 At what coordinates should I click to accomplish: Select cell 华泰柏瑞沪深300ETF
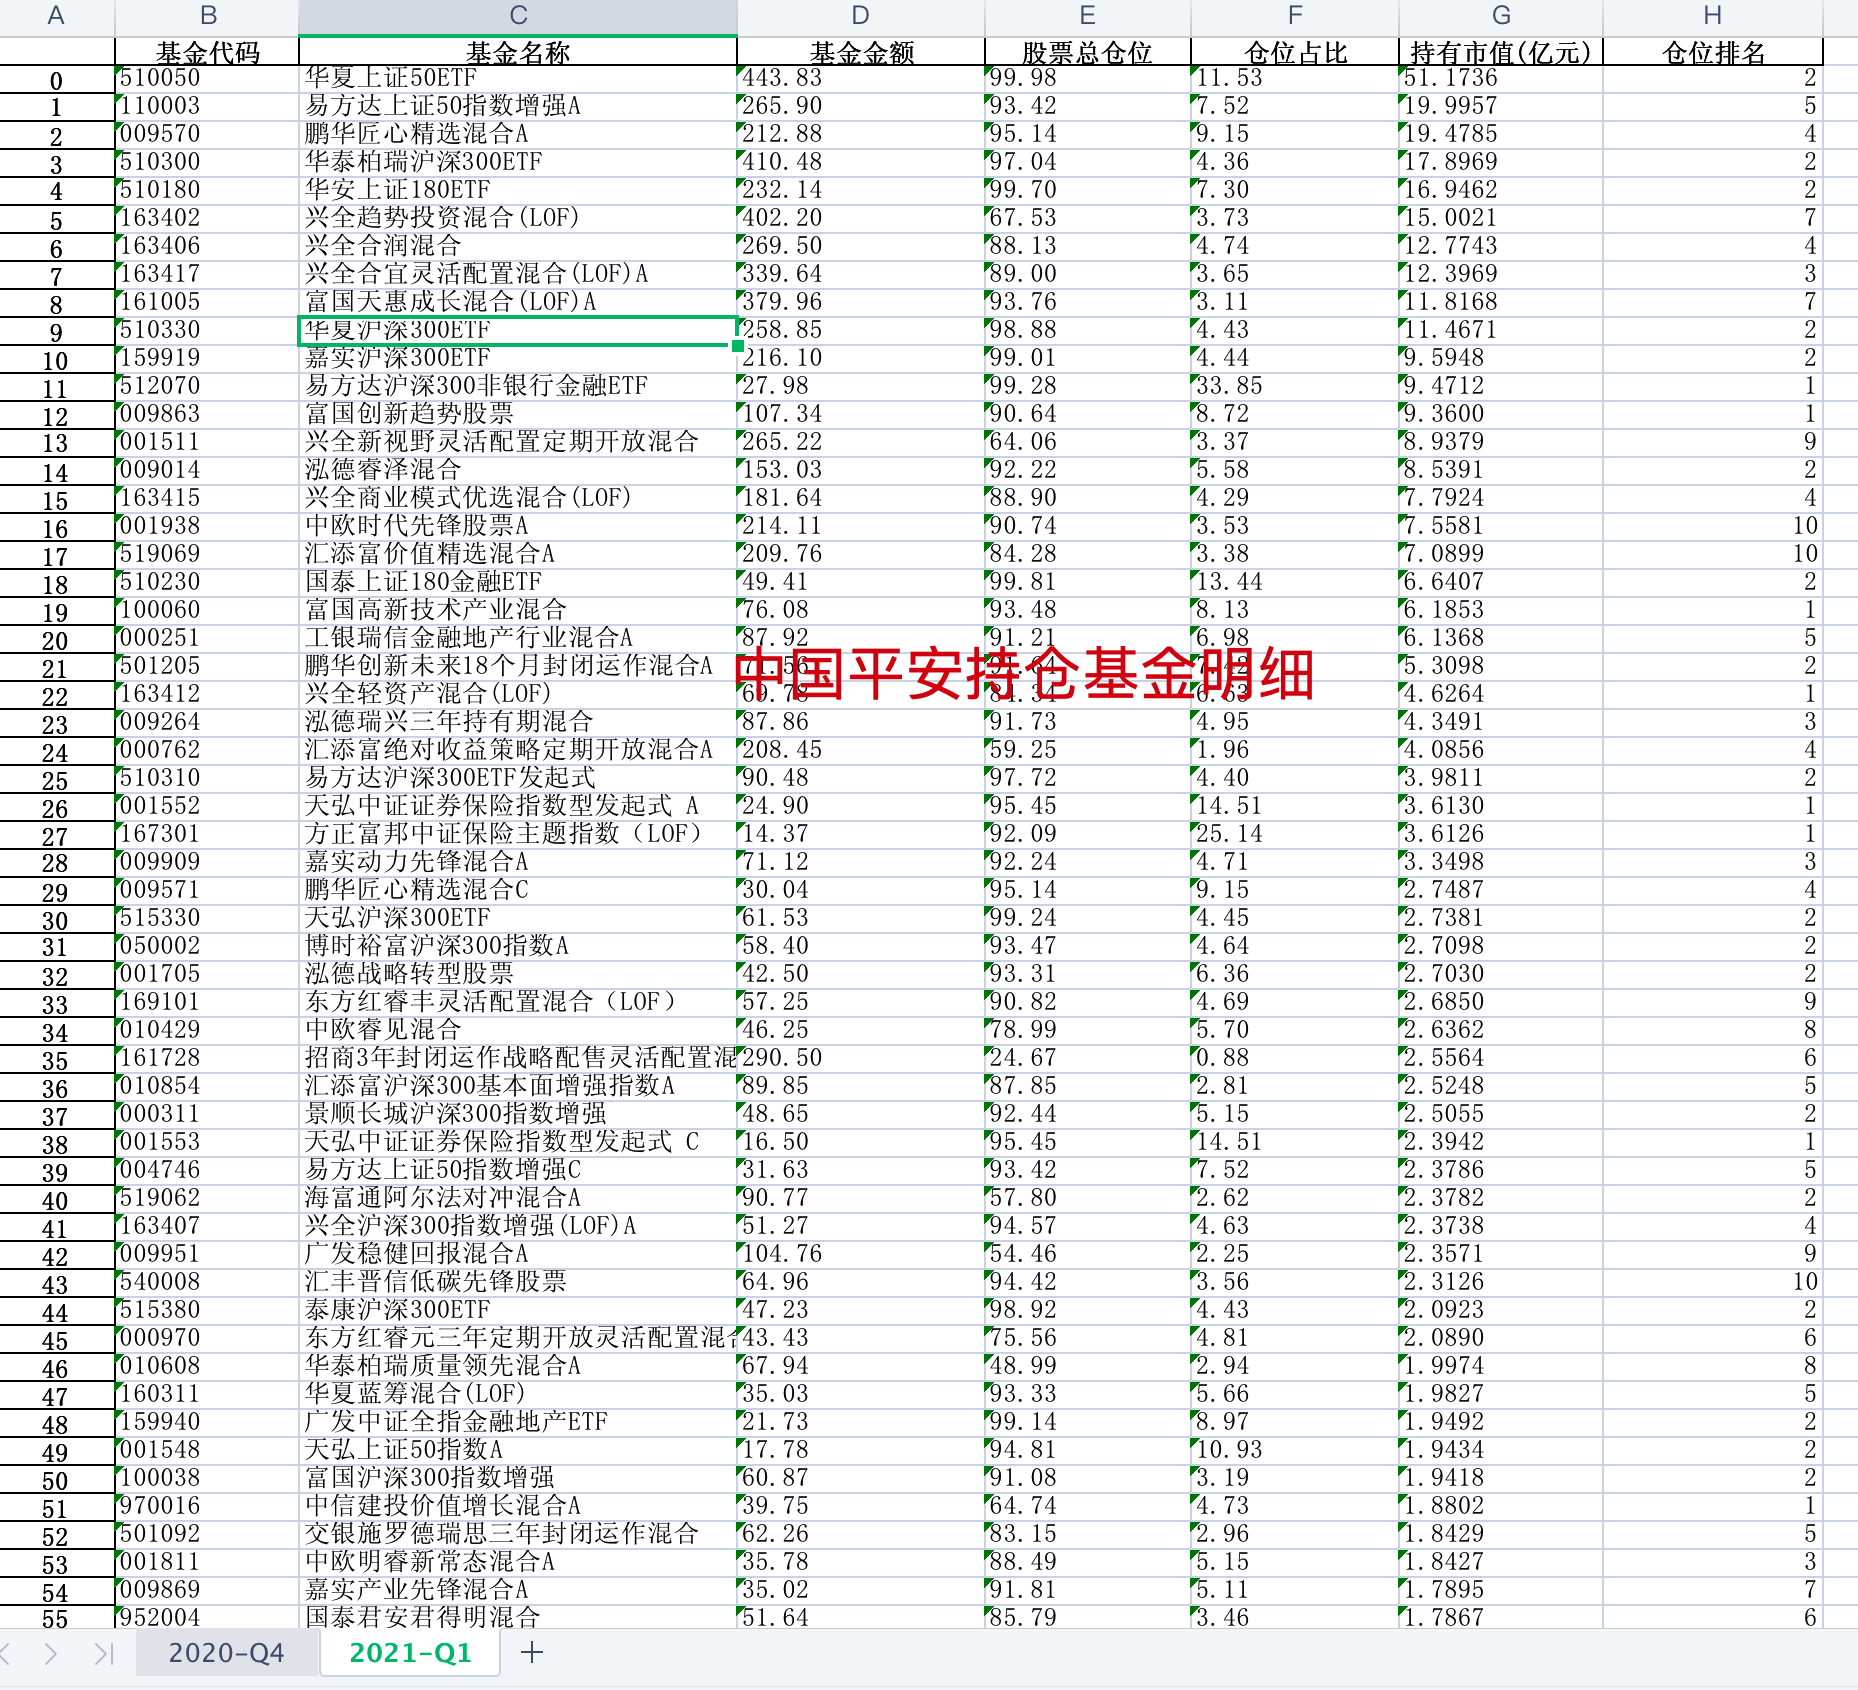(518, 162)
